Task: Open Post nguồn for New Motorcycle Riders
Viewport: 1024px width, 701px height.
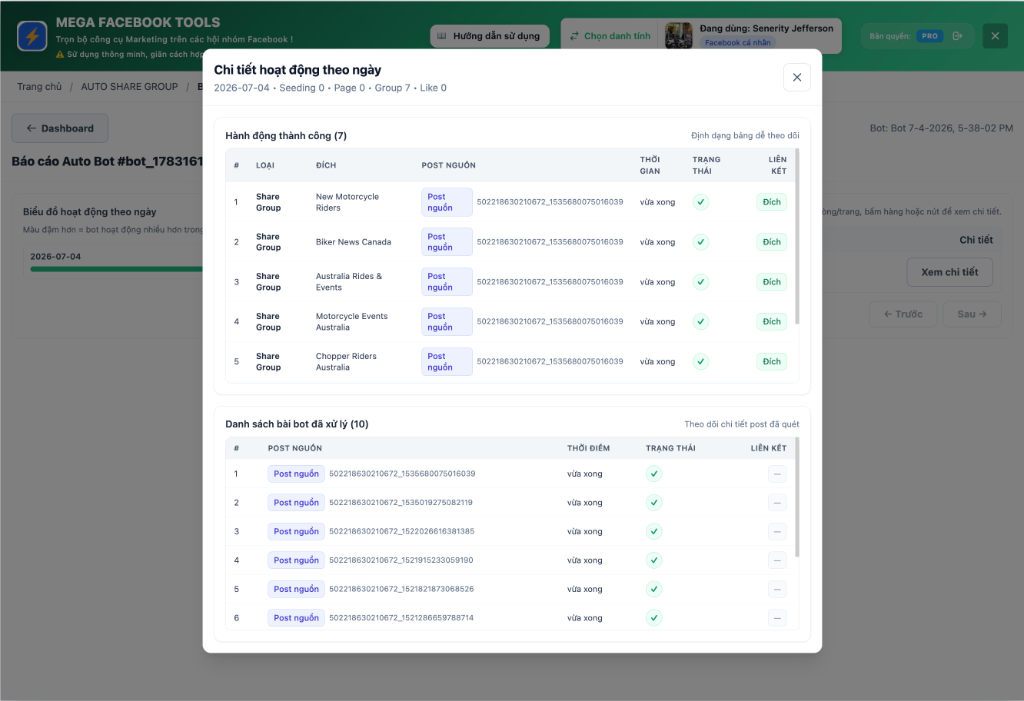Action: [447, 202]
